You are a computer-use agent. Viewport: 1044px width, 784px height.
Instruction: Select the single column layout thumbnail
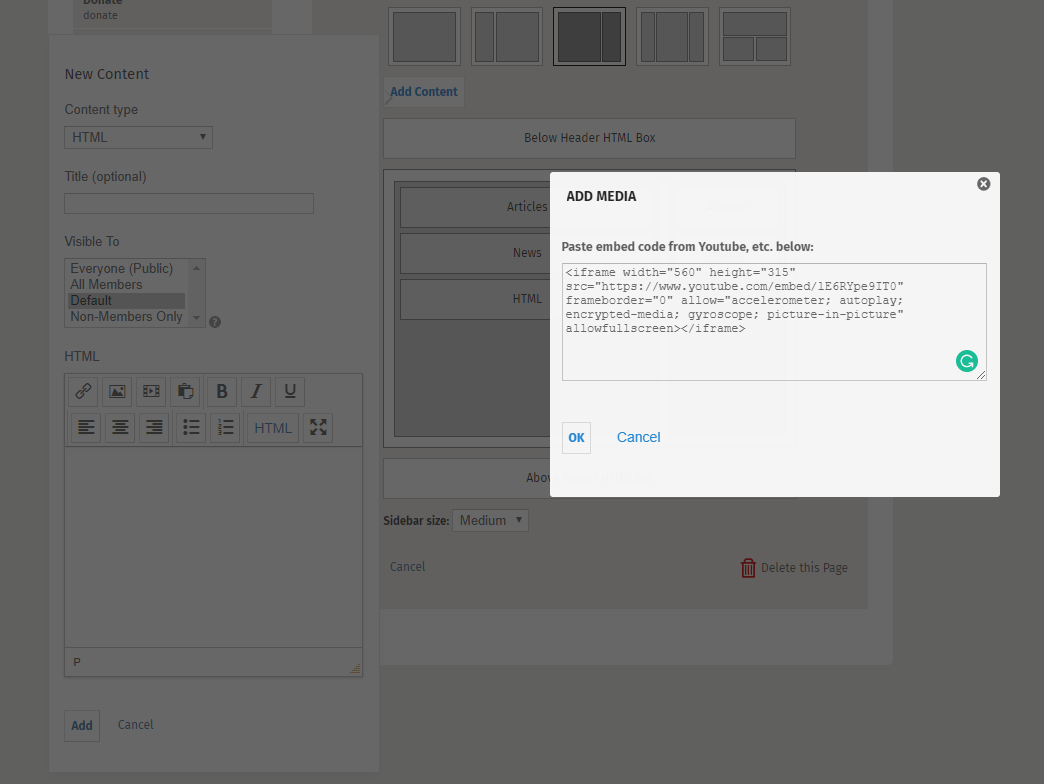pos(424,37)
